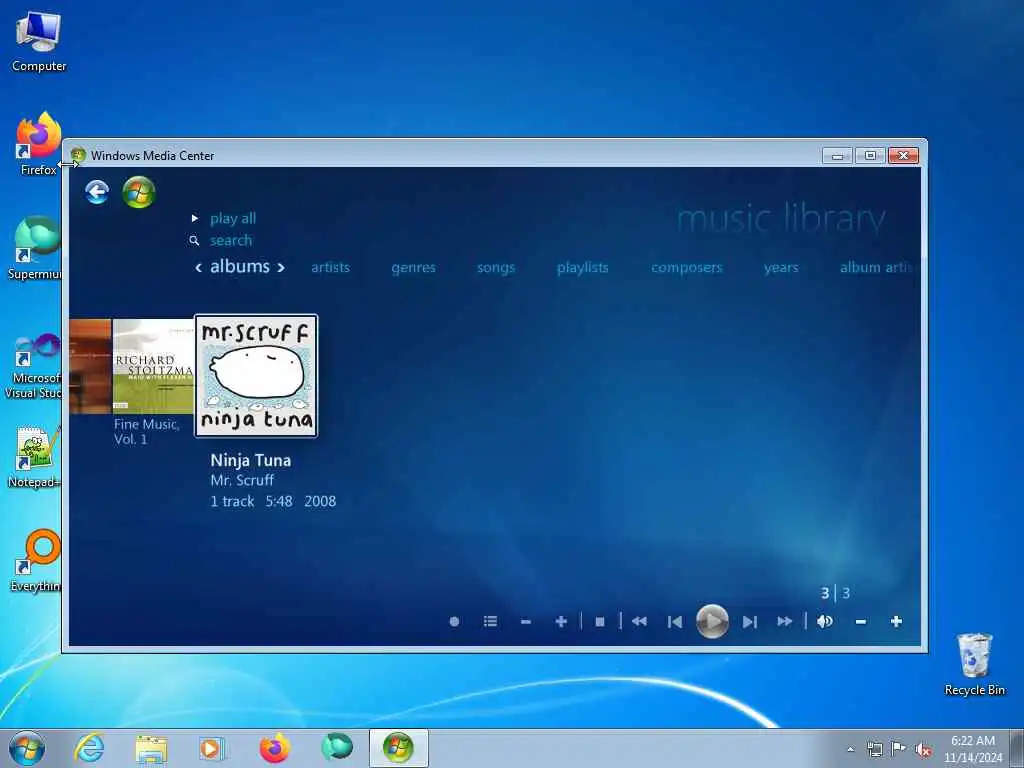Start playback with the round play button

pos(712,621)
